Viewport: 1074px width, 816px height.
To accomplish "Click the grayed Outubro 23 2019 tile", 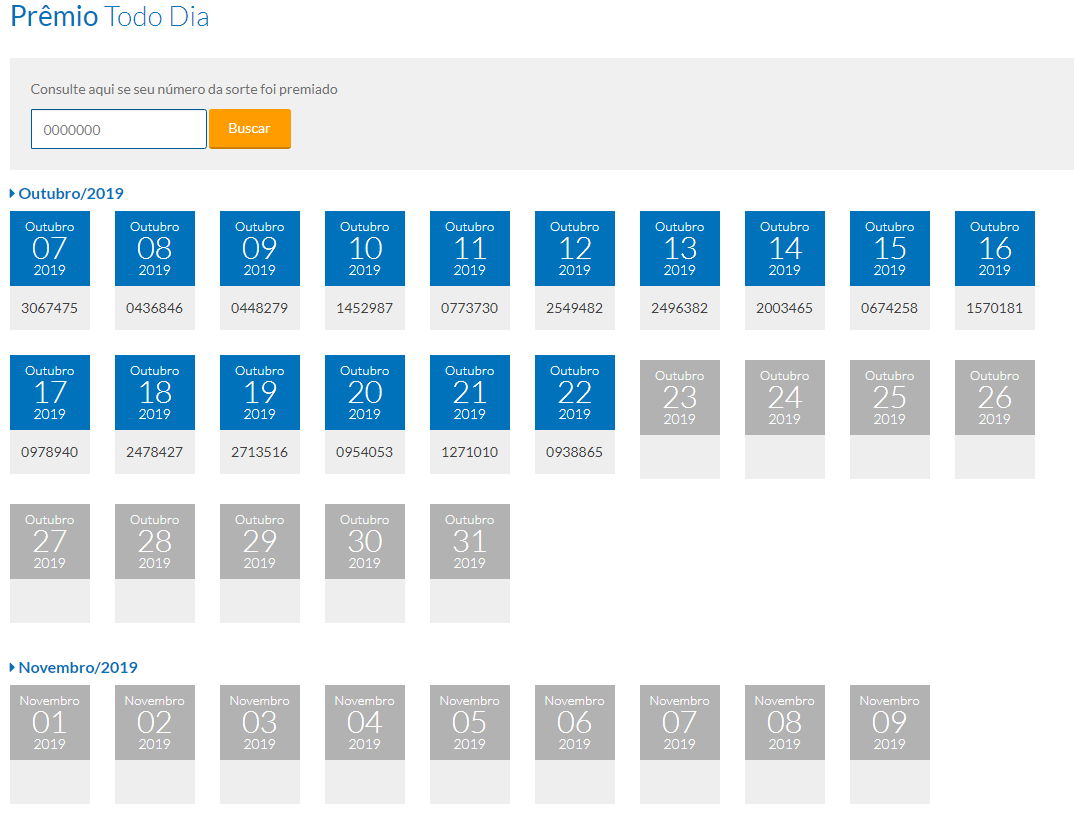I will click(x=680, y=398).
